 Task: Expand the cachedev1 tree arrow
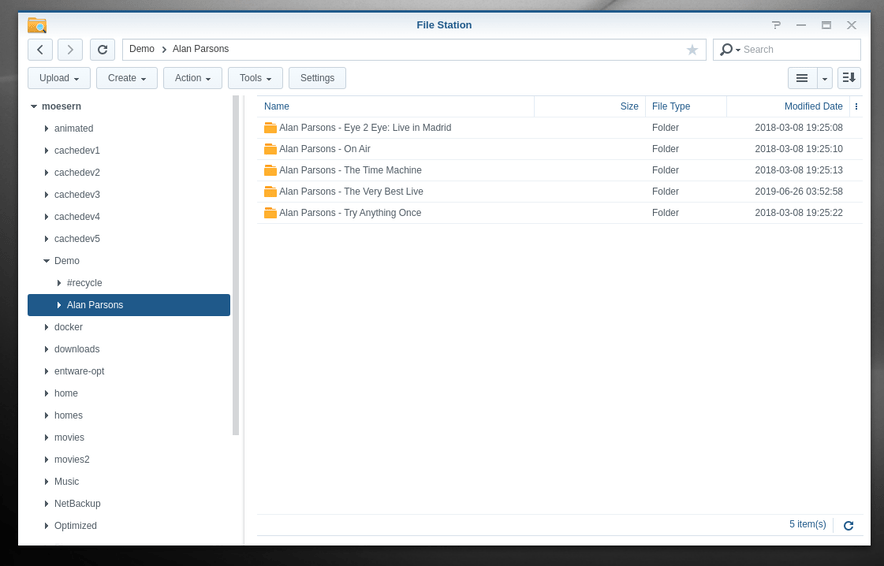pyautogui.click(x=46, y=151)
